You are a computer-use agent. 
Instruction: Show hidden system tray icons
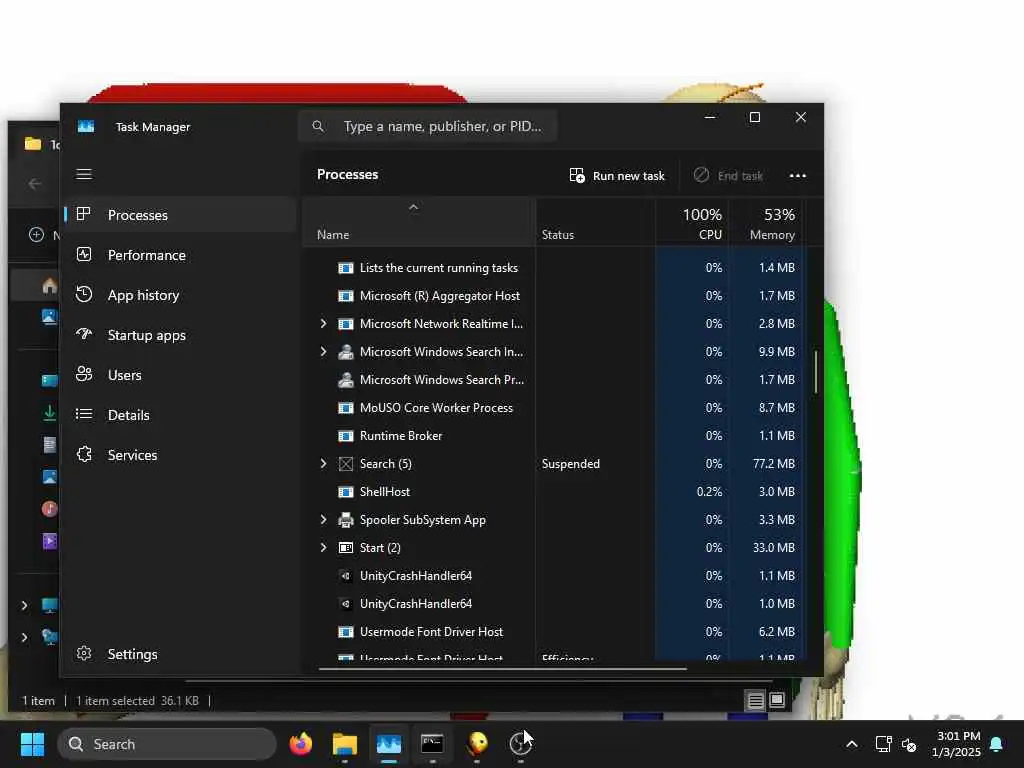click(852, 744)
